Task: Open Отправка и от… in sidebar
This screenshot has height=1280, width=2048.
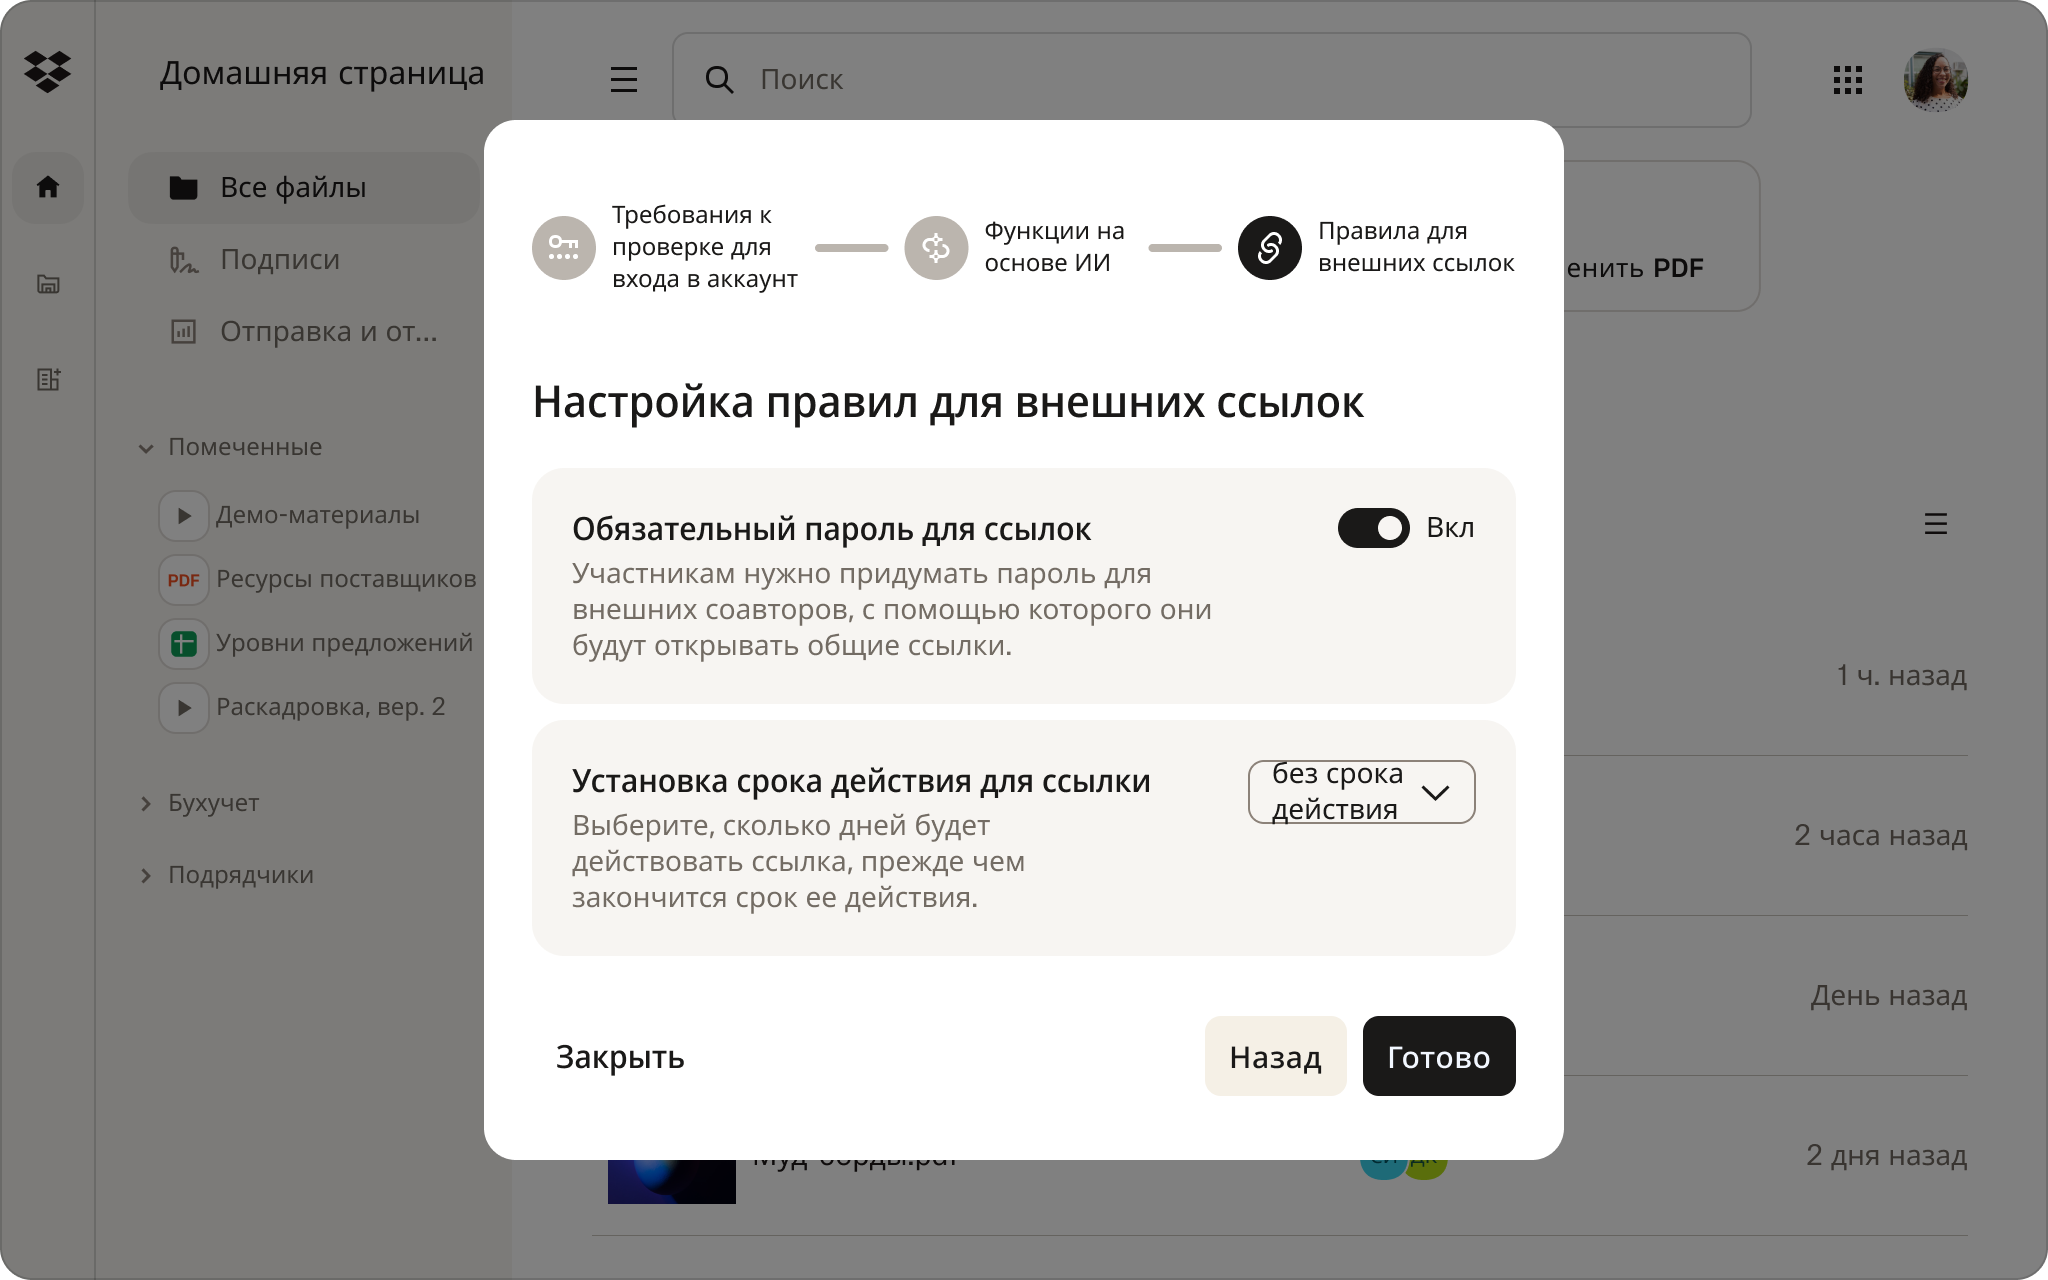Action: coord(304,331)
